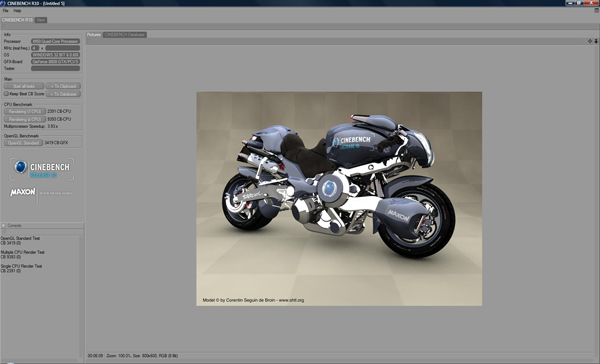The height and width of the screenshot is (364, 600).
Task: Click the zoom arrow icon in picture viewer
Action: tap(596, 41)
